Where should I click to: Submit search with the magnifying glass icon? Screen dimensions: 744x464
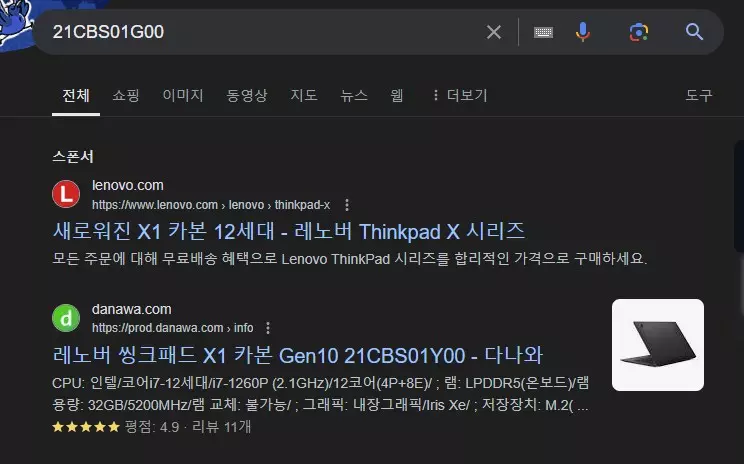click(694, 32)
